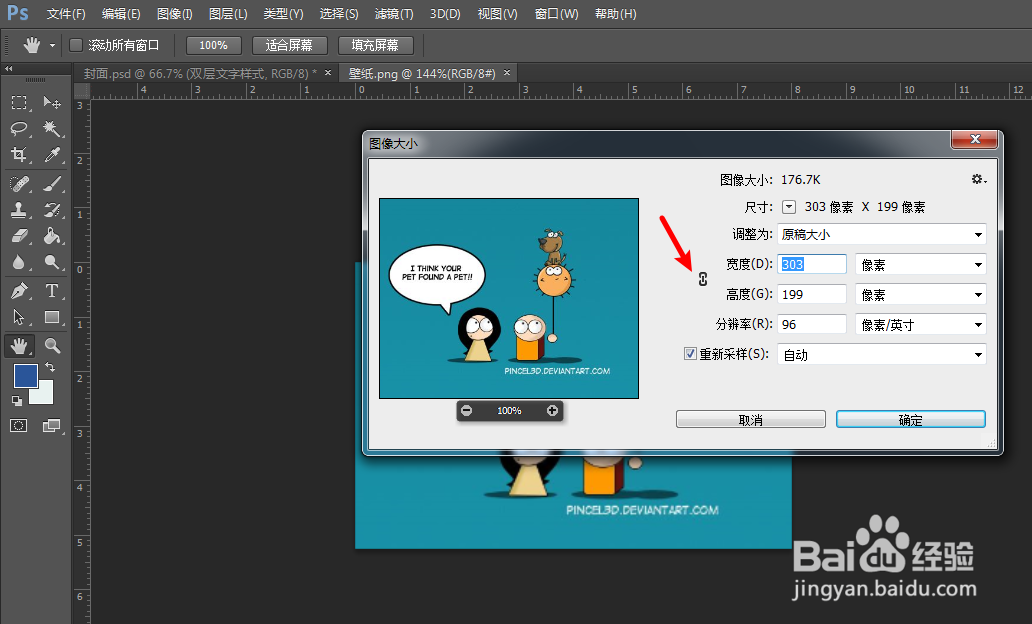Select the Crop tool

coord(19,155)
